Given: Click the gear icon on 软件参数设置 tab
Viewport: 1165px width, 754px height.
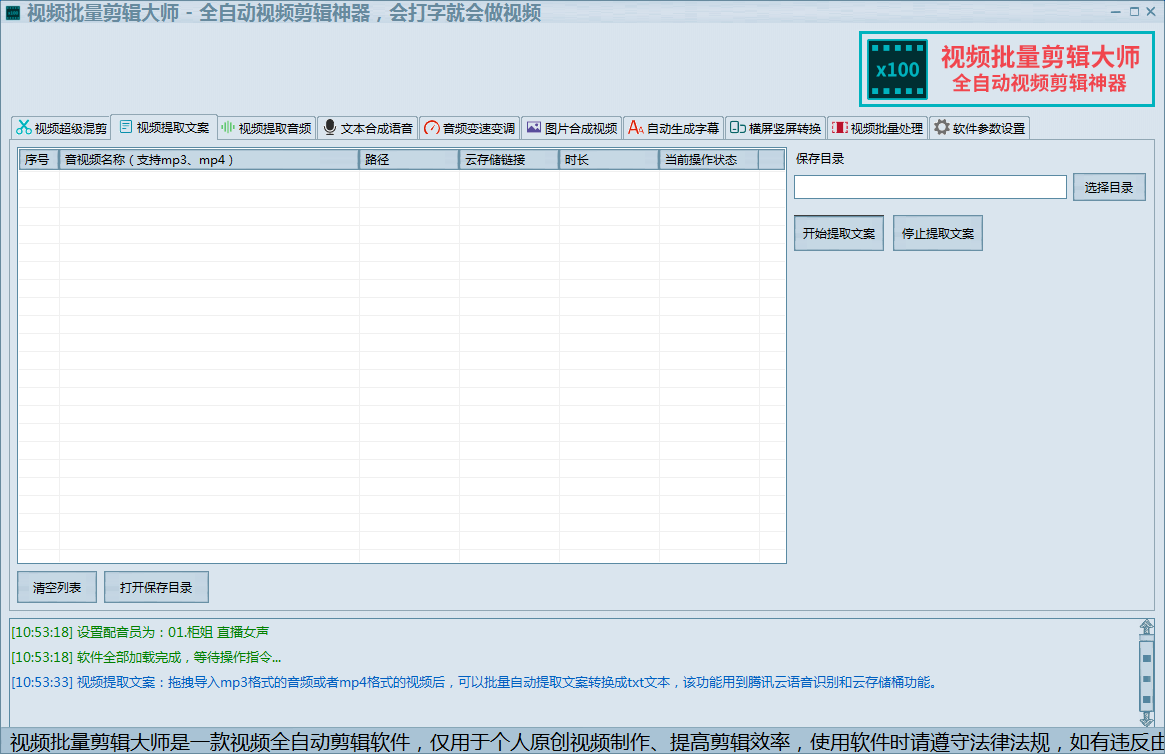Looking at the screenshot, I should tap(941, 127).
